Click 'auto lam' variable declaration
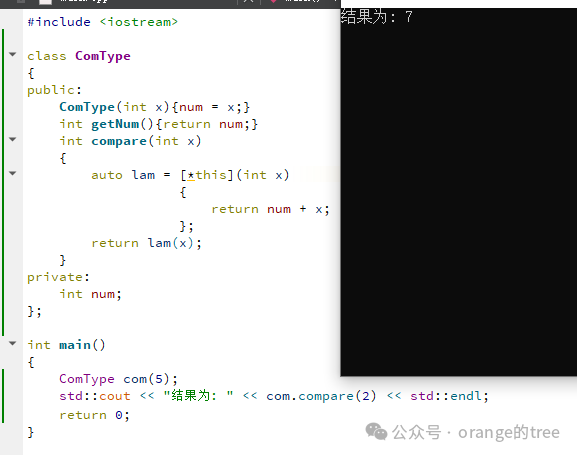 [123, 175]
